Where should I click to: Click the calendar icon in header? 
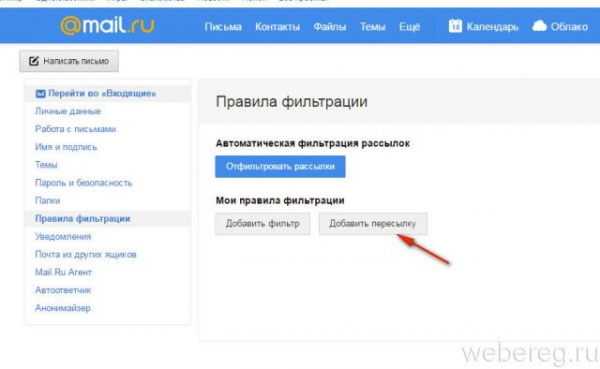click(x=455, y=26)
